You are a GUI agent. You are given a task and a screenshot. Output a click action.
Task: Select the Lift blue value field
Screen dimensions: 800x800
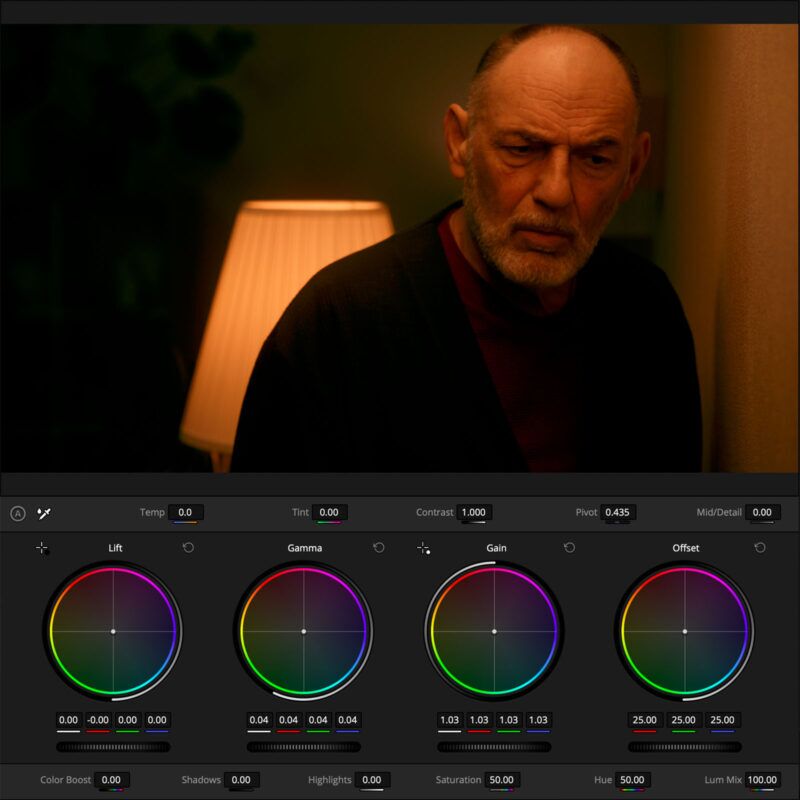tap(157, 720)
